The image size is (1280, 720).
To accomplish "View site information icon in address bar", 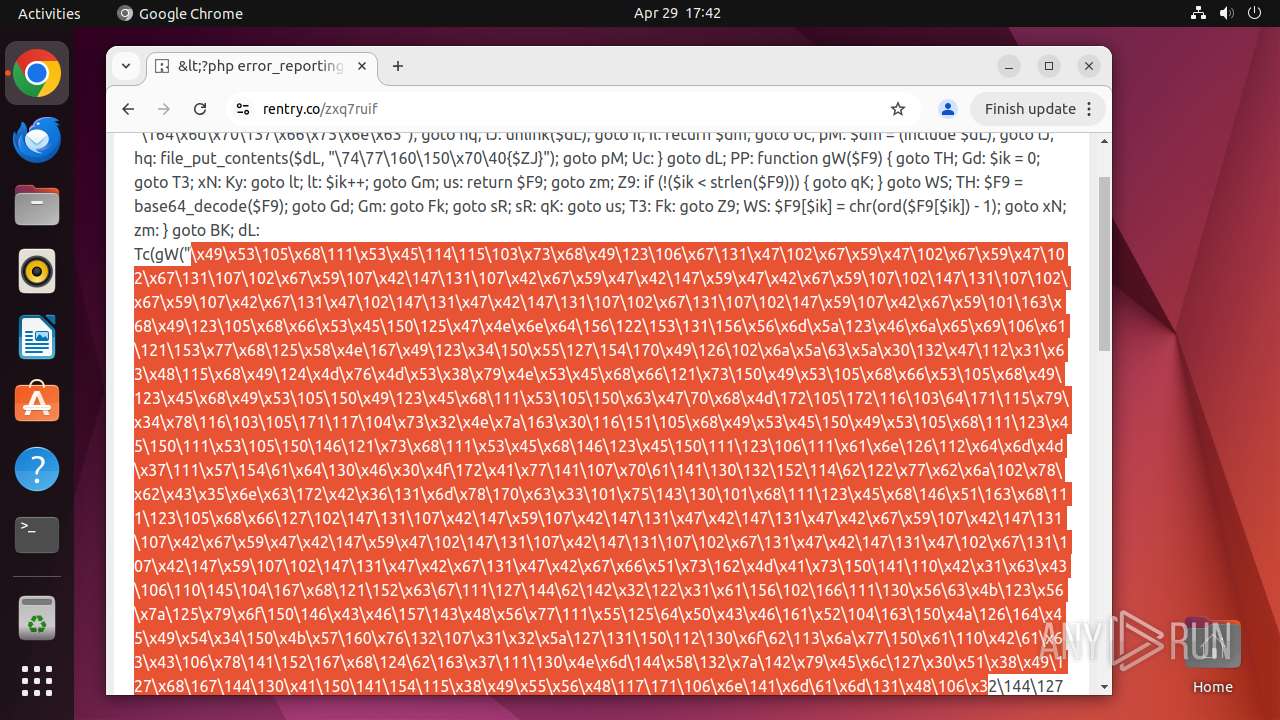I will [x=242, y=109].
